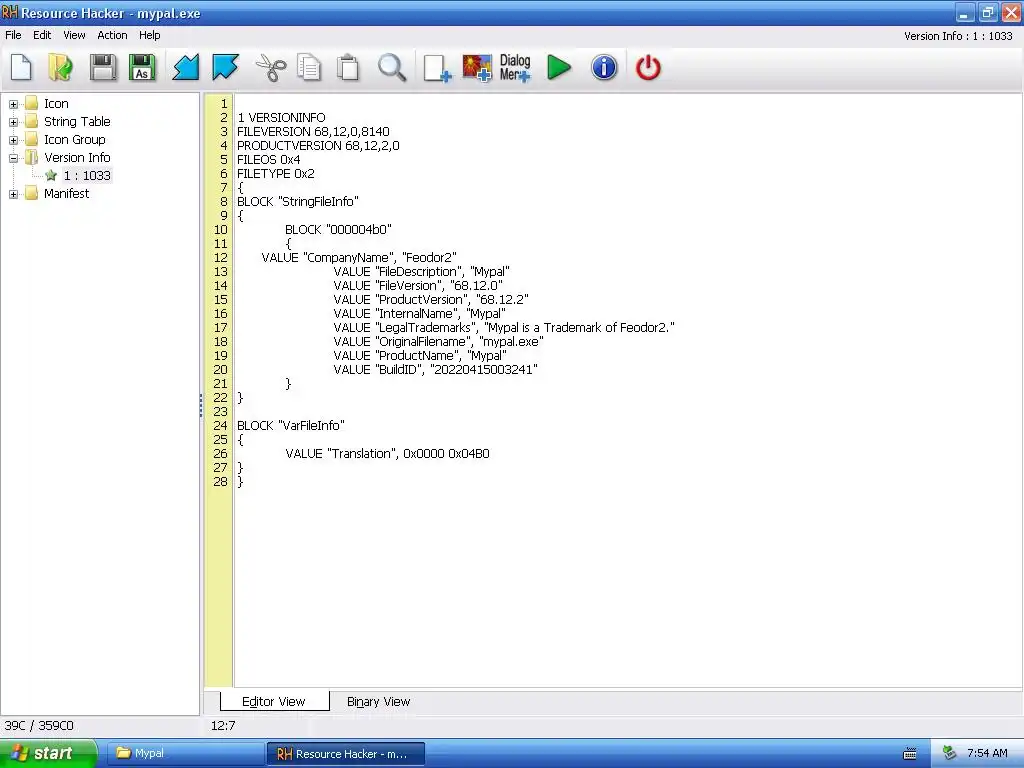Select the Icon Group tree item

74,140
